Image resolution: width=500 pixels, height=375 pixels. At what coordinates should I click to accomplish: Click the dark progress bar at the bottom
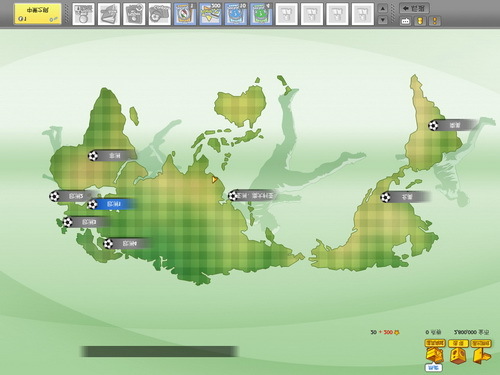click(x=159, y=351)
